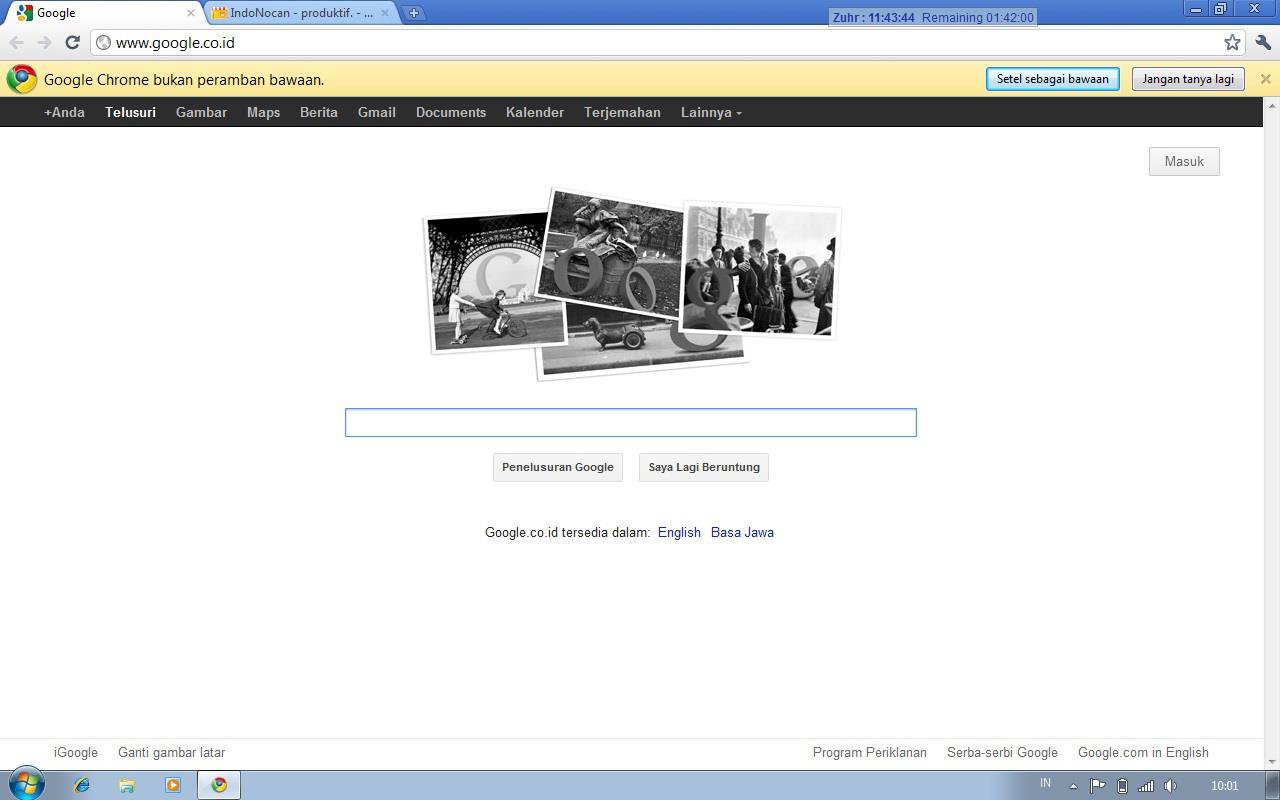Open the Action Center flag icon

pos(1097,786)
